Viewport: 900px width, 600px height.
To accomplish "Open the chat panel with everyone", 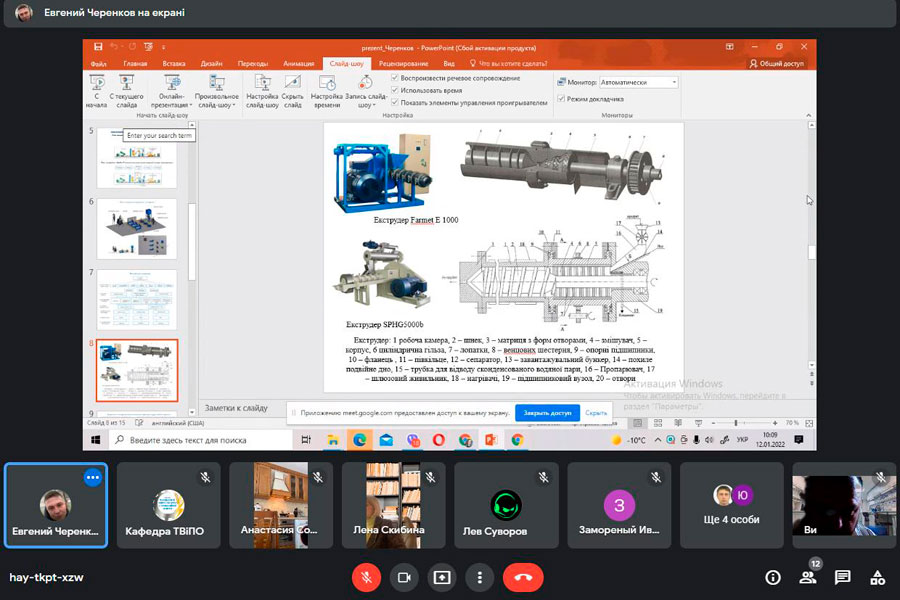I will tap(842, 577).
